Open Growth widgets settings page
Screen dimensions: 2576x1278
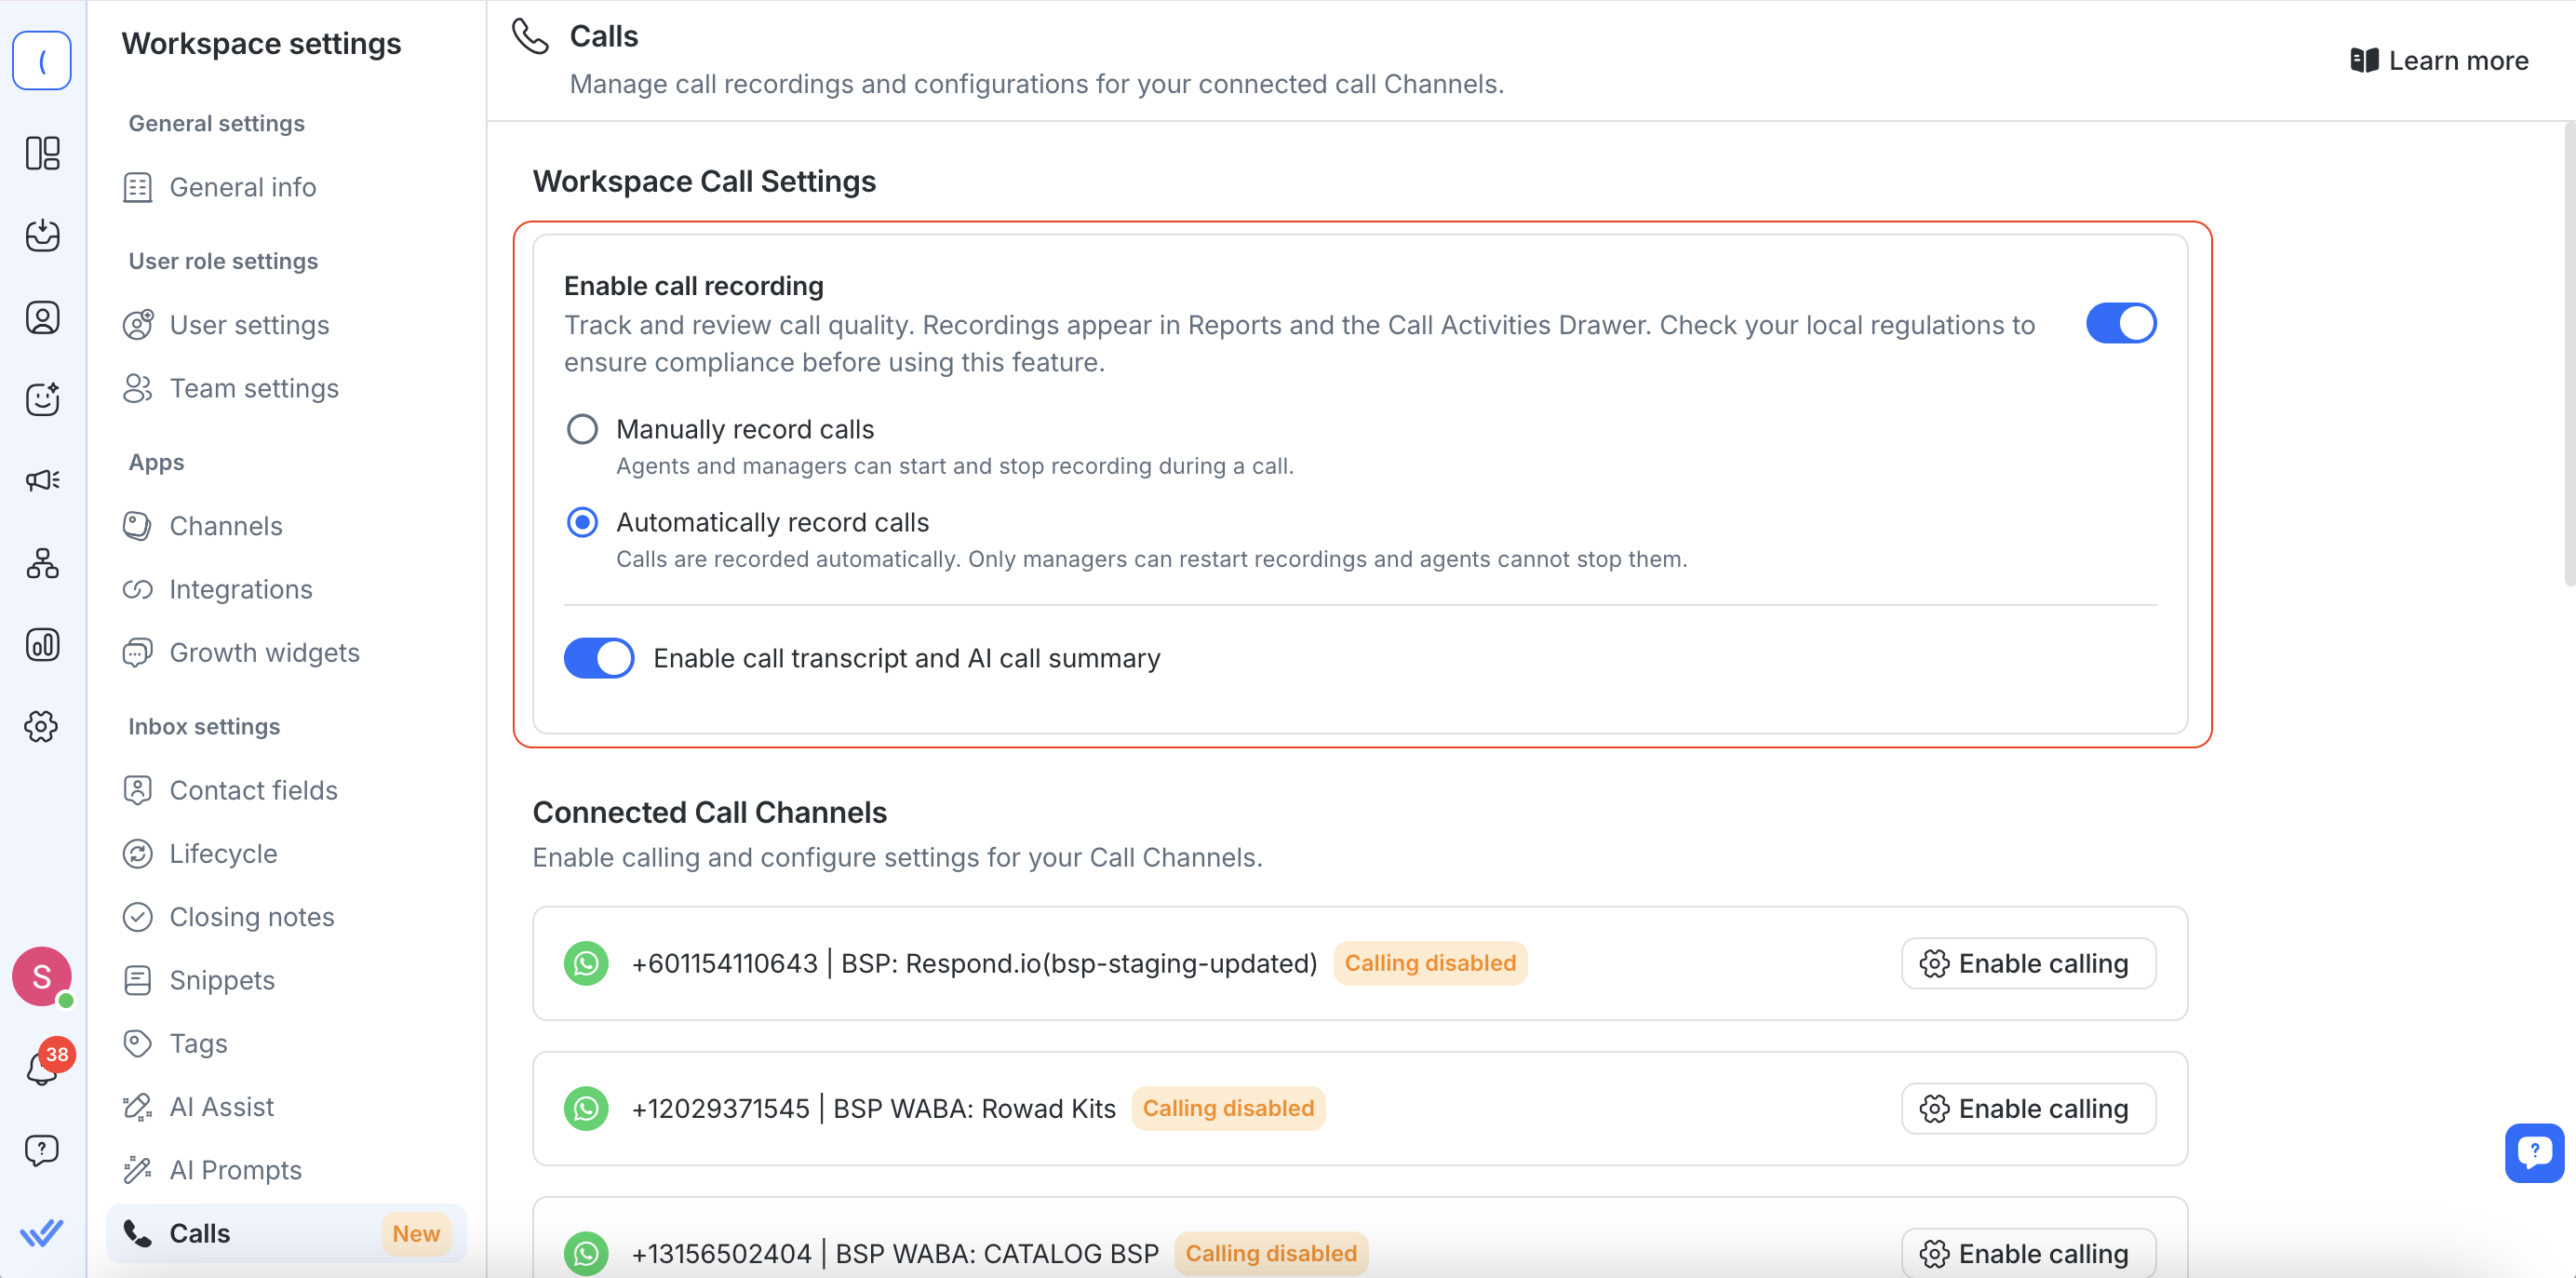(x=264, y=652)
